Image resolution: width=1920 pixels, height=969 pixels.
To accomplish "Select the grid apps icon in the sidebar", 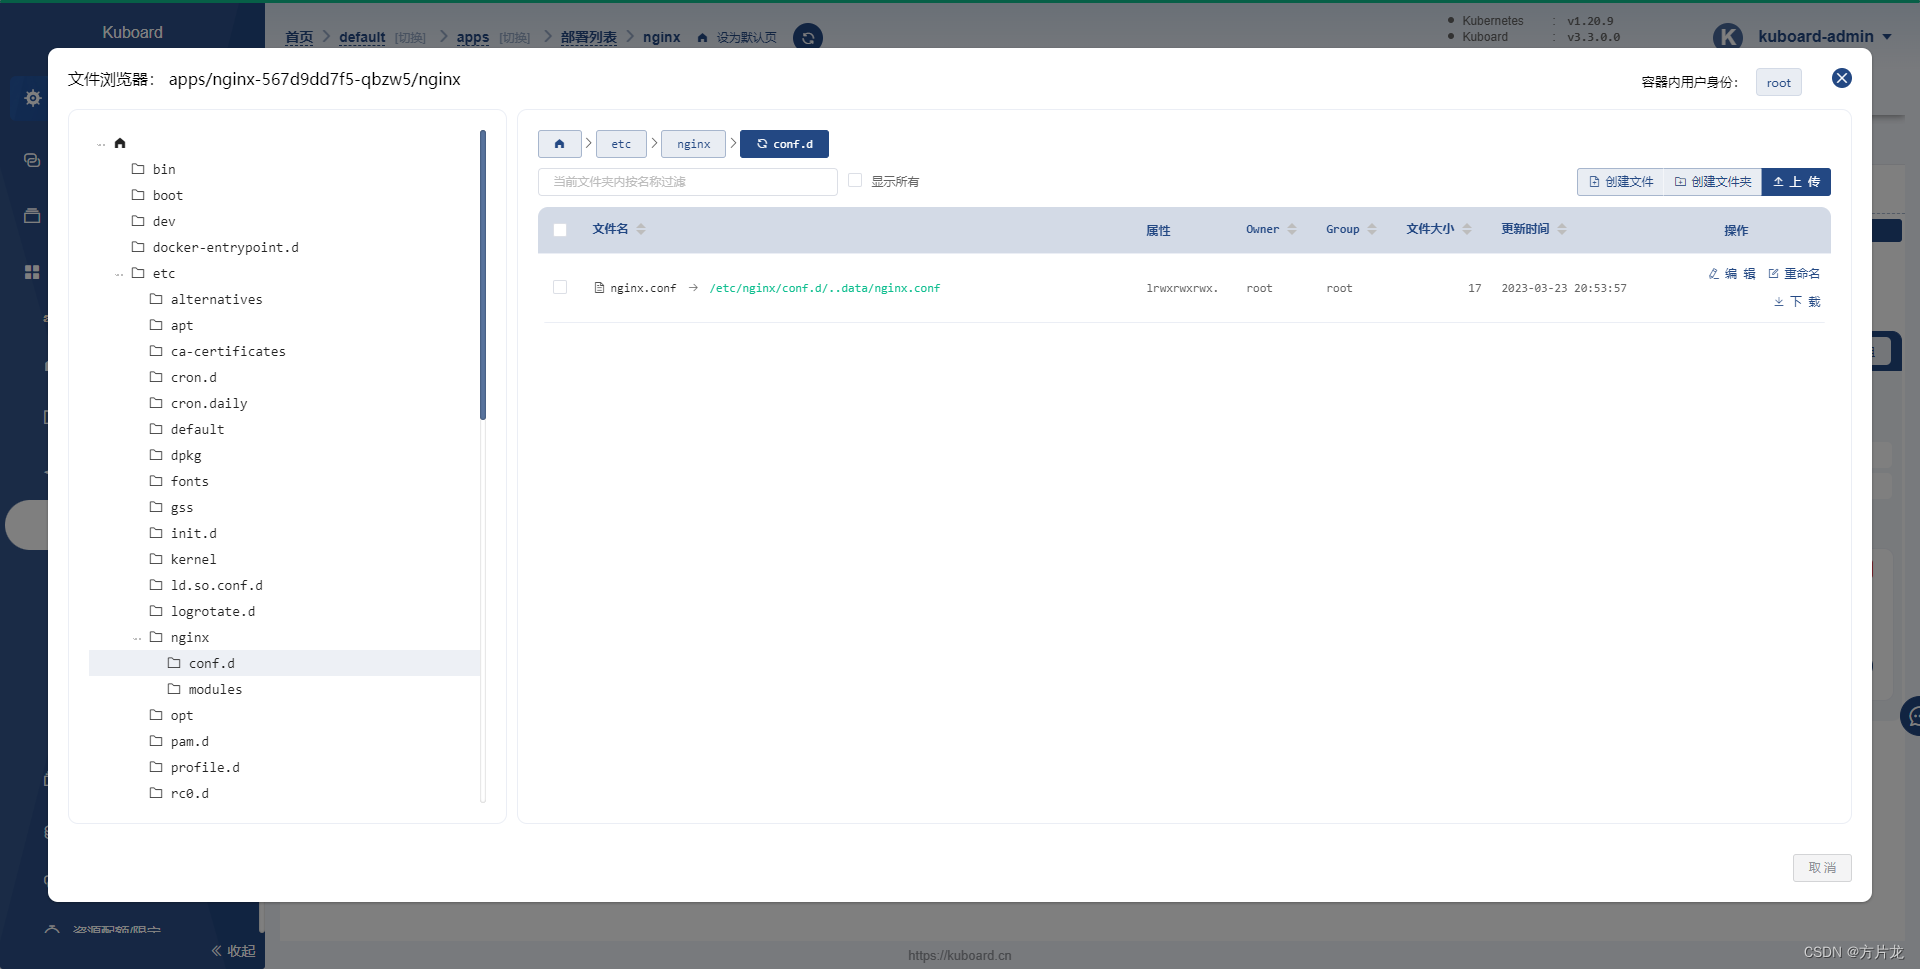I will 31,272.
